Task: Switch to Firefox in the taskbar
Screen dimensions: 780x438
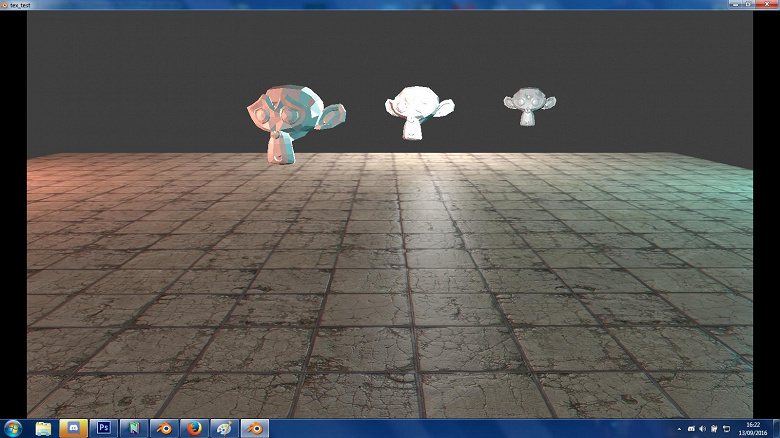Action: pos(195,429)
